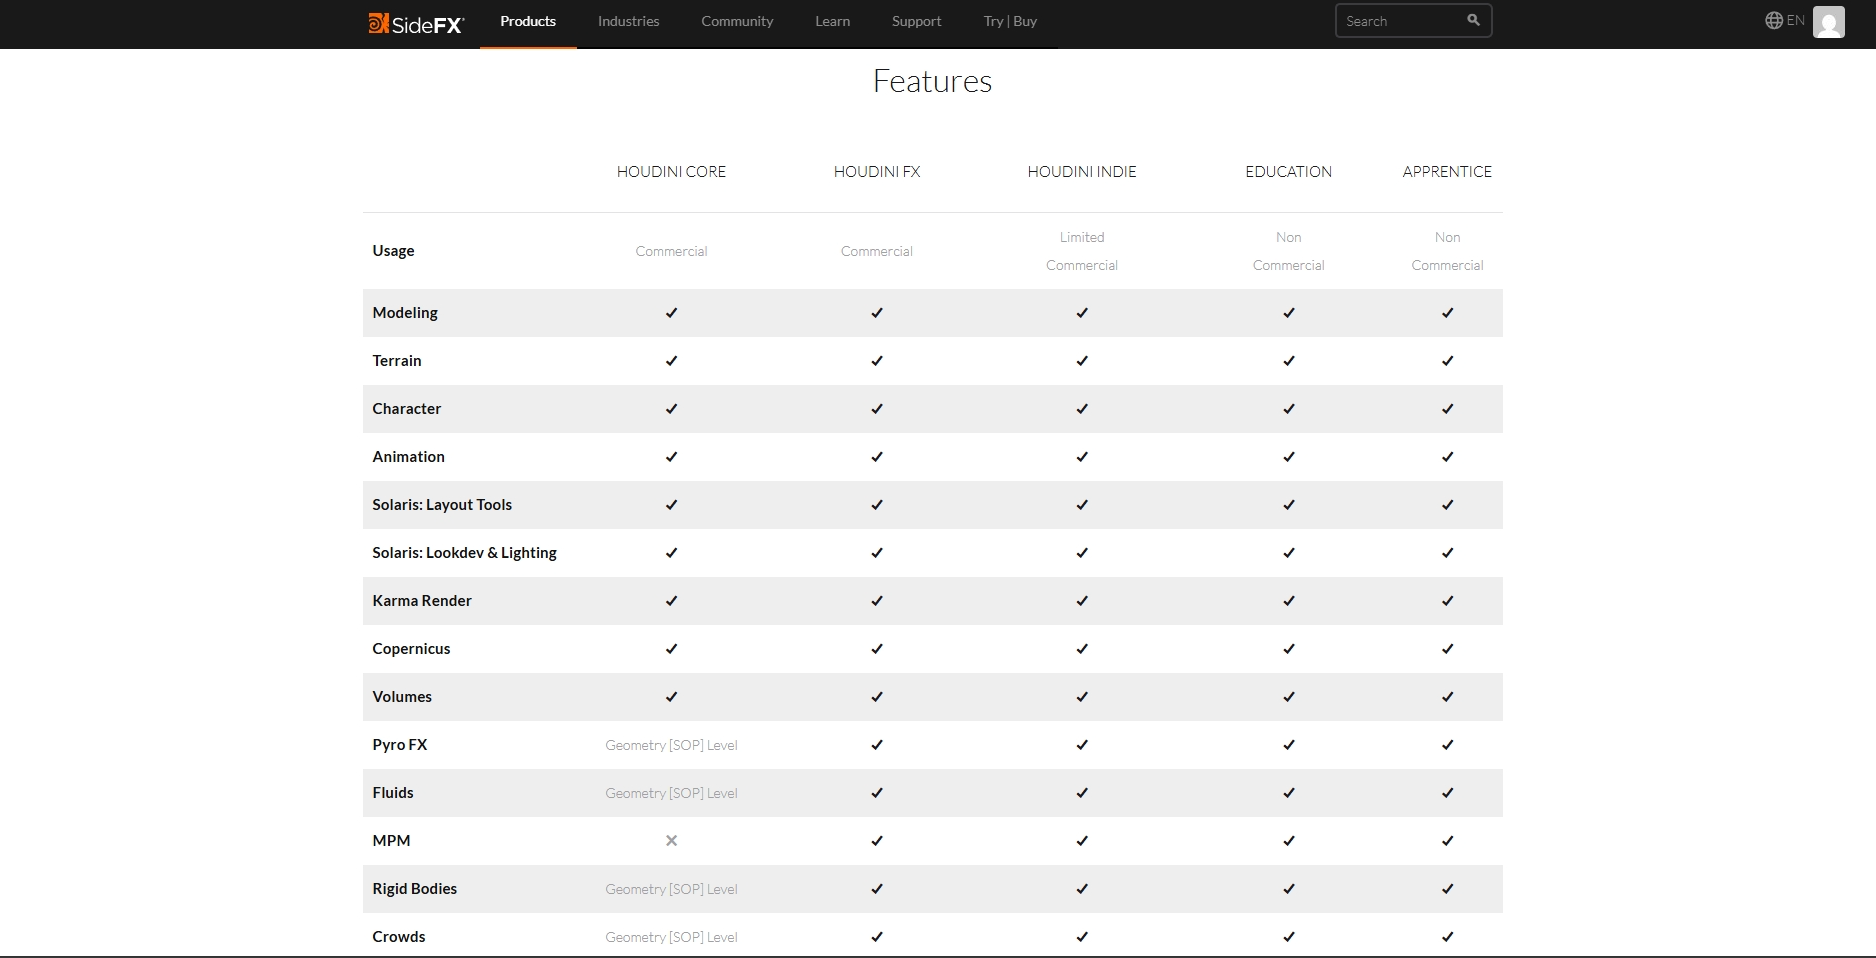Screen dimensions: 1876x958
Task: Click Fluids Geometry [SOP] Level text
Action: pos(671,793)
